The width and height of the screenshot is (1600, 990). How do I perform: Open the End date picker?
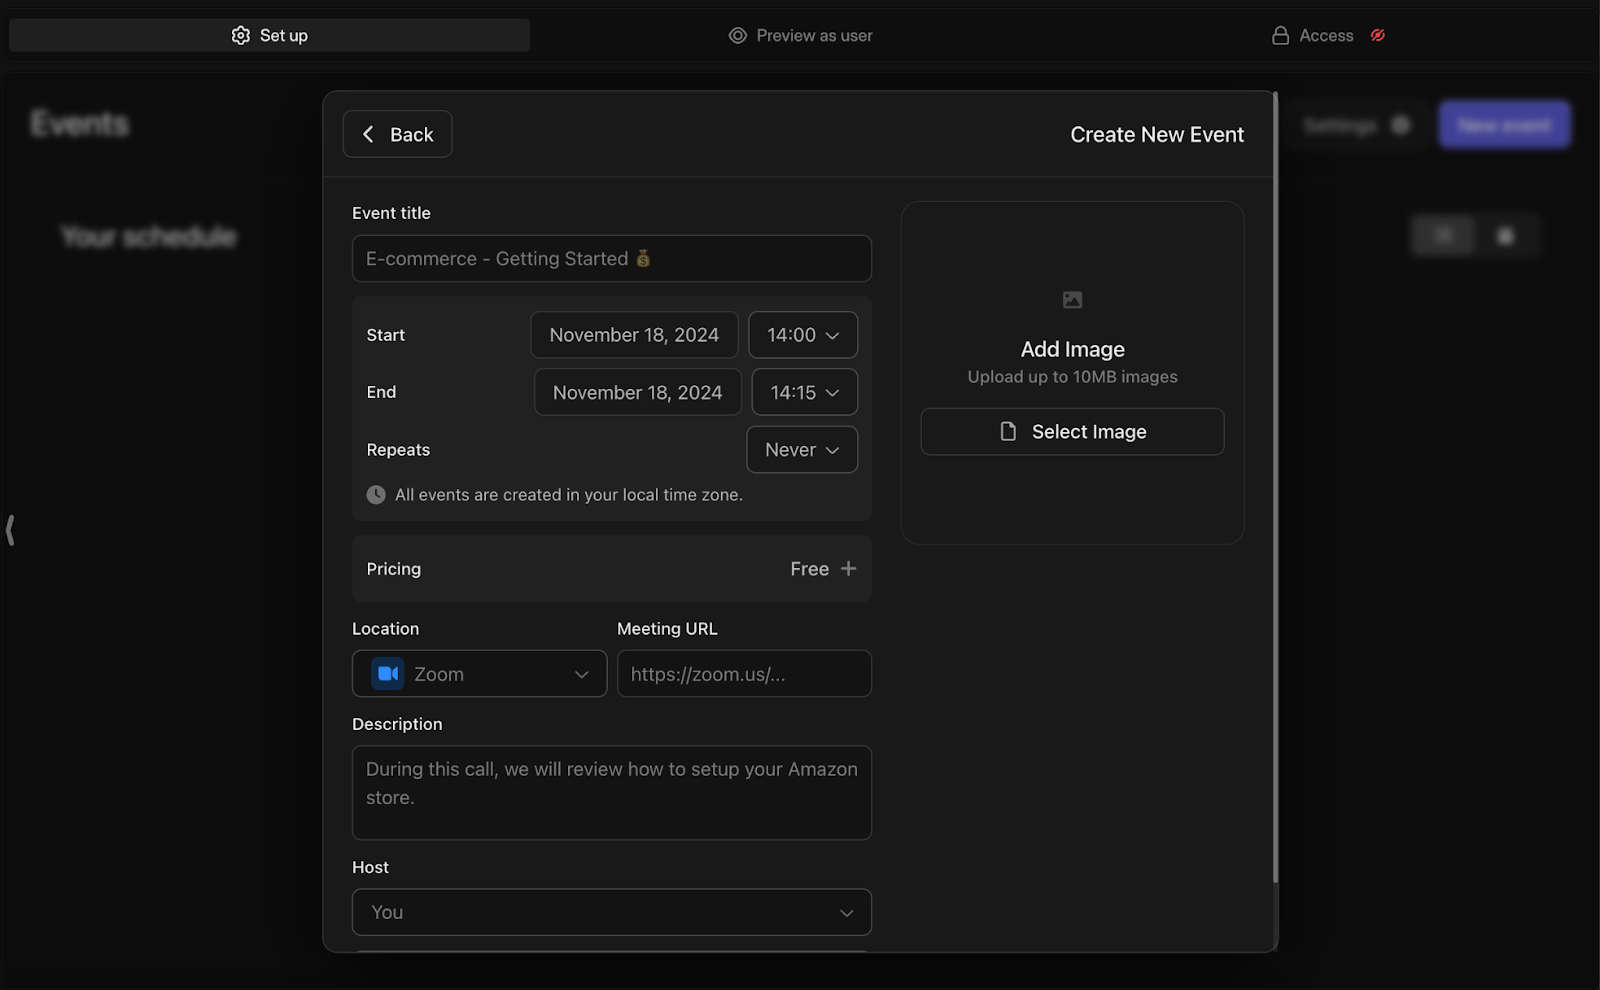click(x=638, y=392)
